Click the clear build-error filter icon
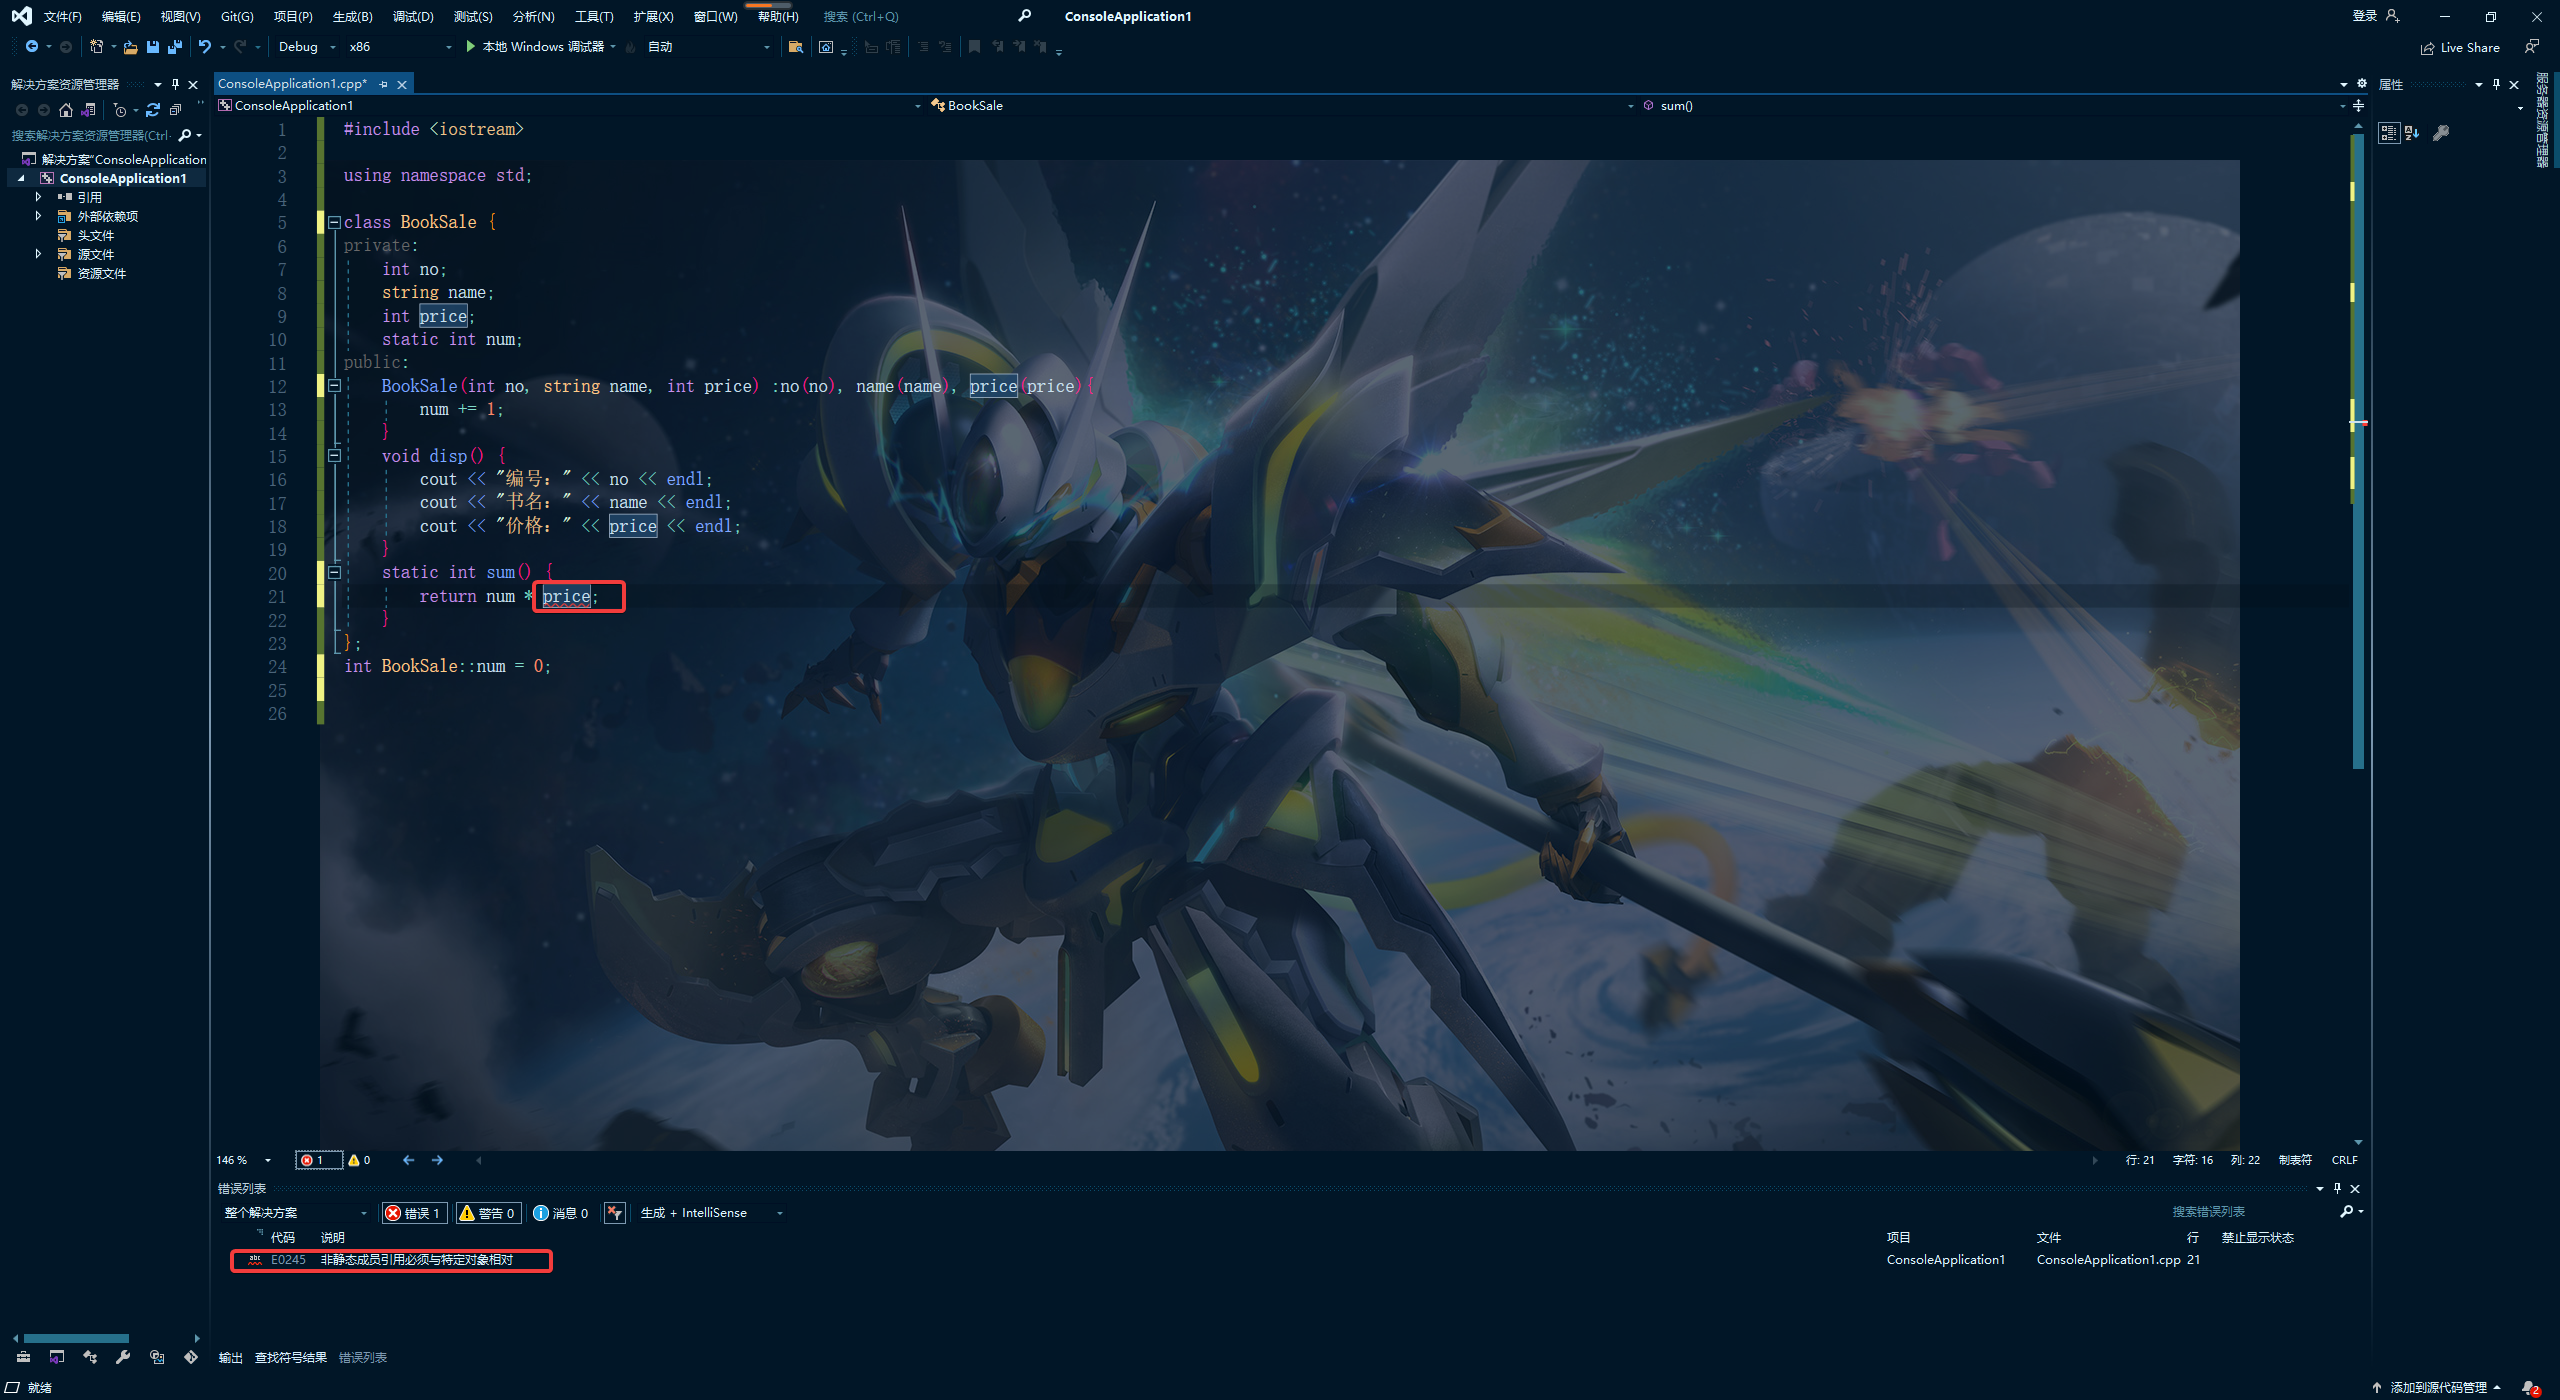Viewport: 2560px width, 1400px height. [x=615, y=1213]
